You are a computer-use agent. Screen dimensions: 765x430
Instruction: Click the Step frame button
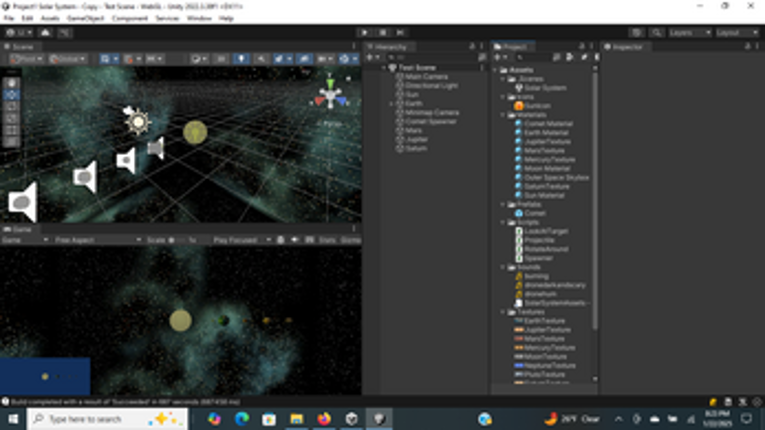pyautogui.click(x=400, y=33)
